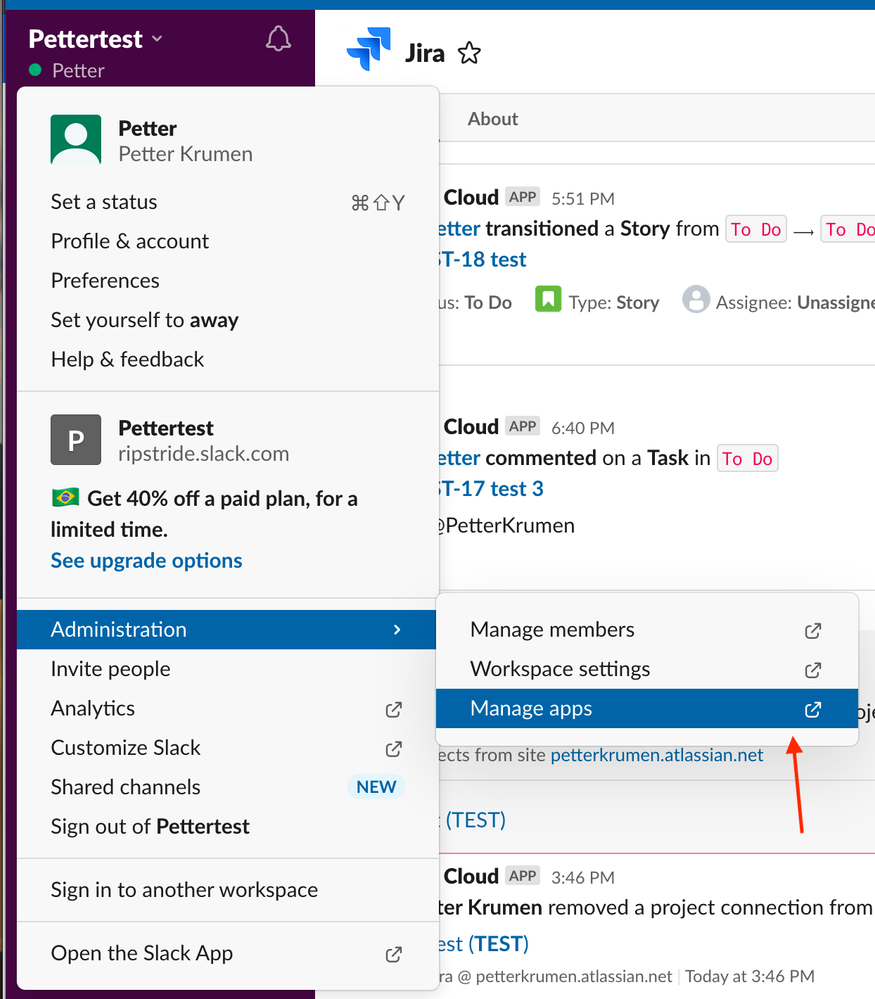
Task: Select Manage members in submenu
Action: coord(647,630)
